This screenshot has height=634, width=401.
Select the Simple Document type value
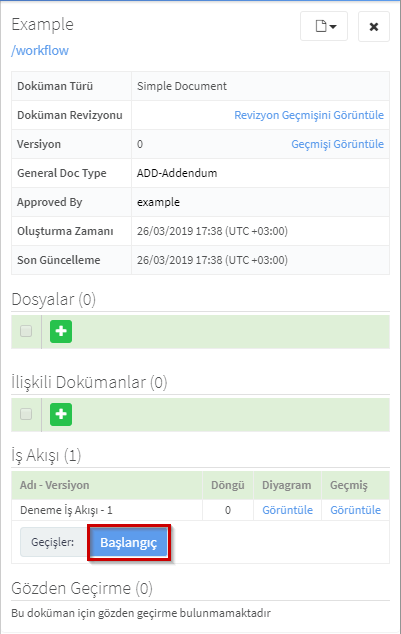pyautogui.click(x=182, y=86)
